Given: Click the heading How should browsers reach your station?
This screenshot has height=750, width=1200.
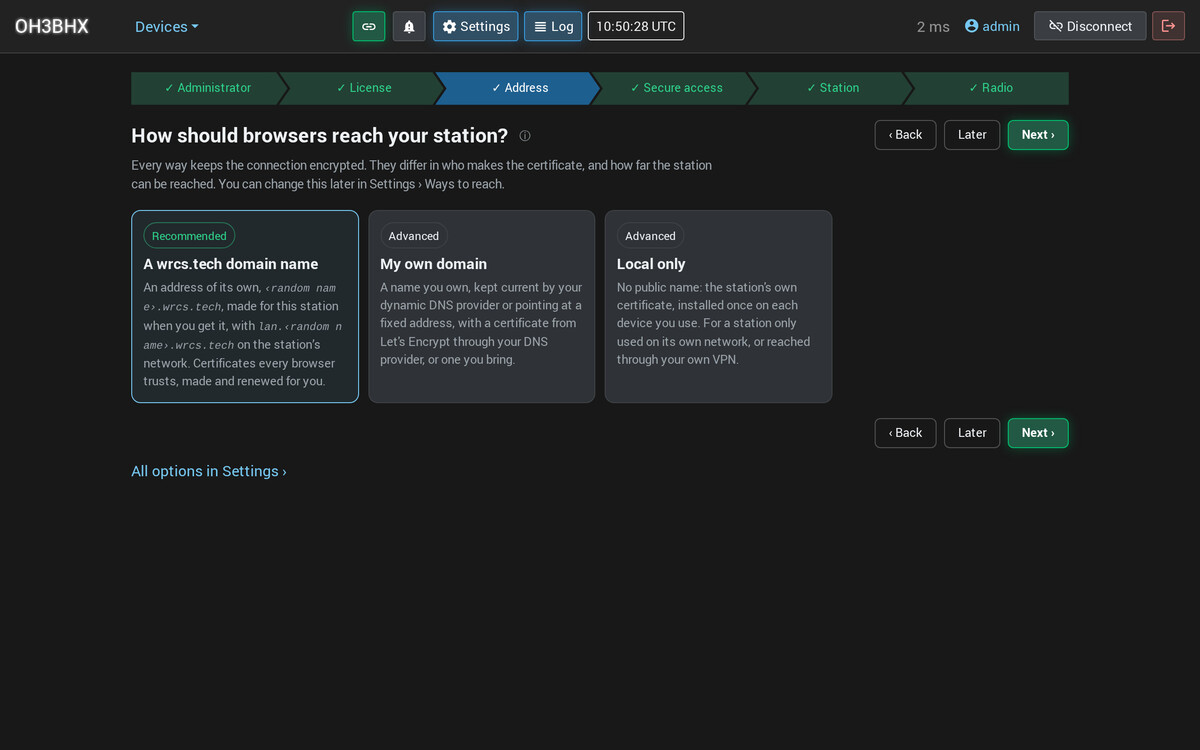Looking at the screenshot, I should (320, 136).
